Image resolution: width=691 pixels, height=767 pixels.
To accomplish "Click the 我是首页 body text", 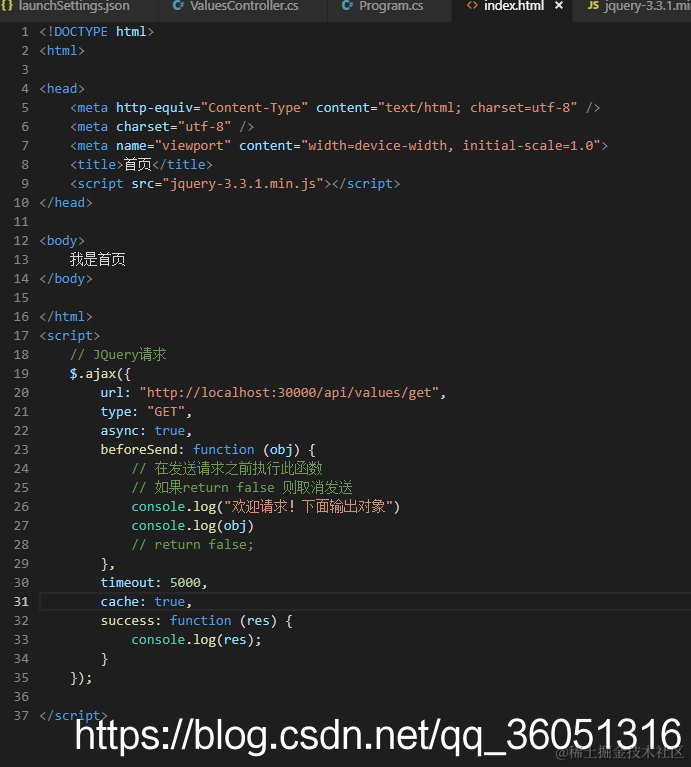I will coord(98,259).
